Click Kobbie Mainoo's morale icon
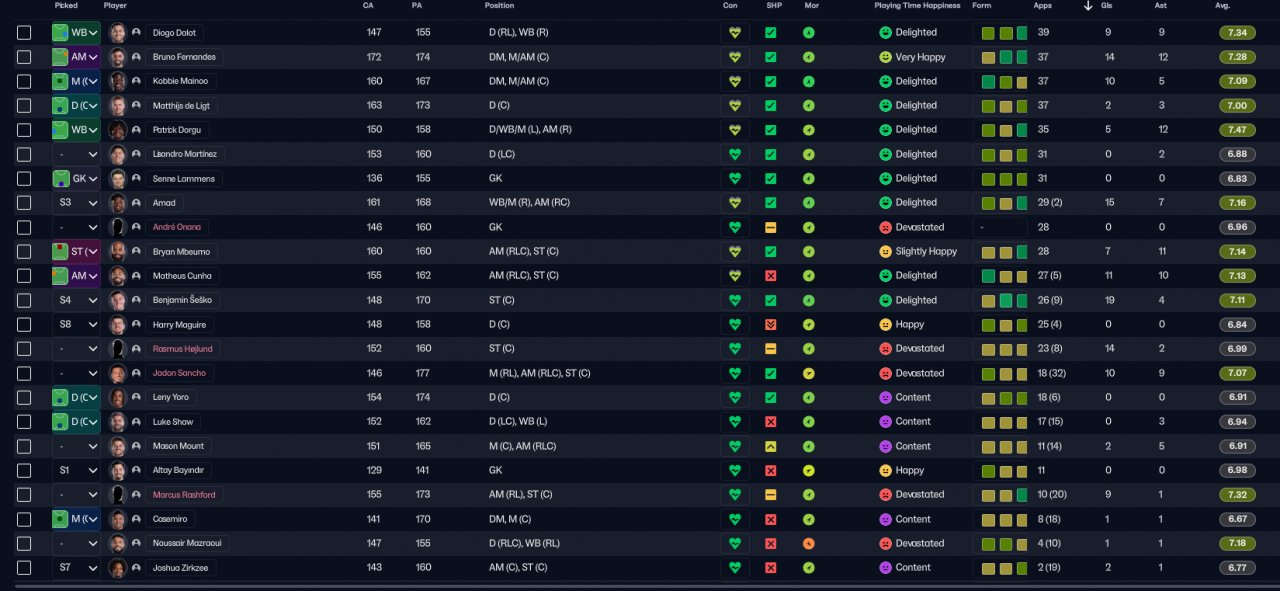 point(809,81)
